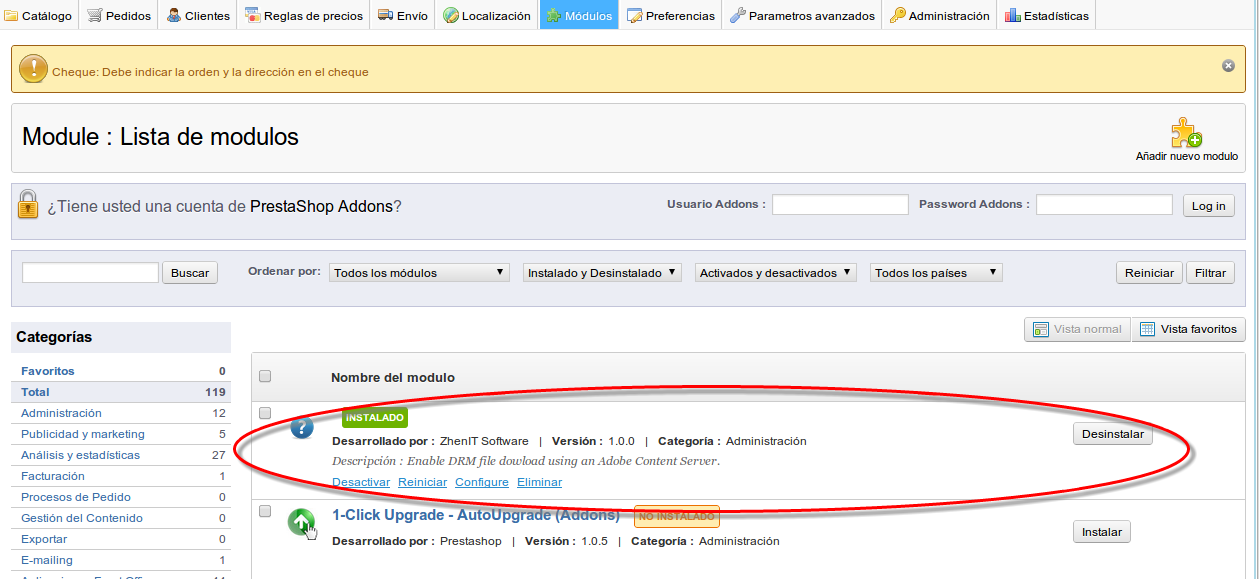Open the Localización tab
1259x579 pixels.
pyautogui.click(x=487, y=15)
